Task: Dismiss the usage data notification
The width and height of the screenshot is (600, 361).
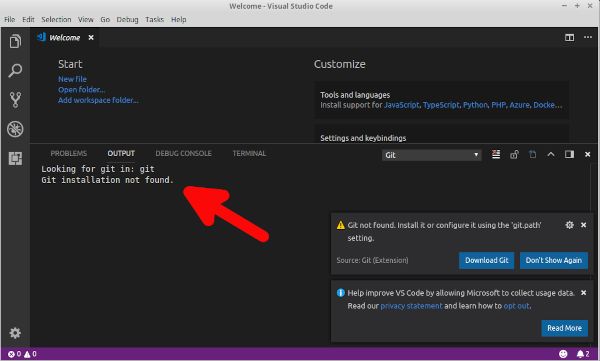Action: [584, 293]
